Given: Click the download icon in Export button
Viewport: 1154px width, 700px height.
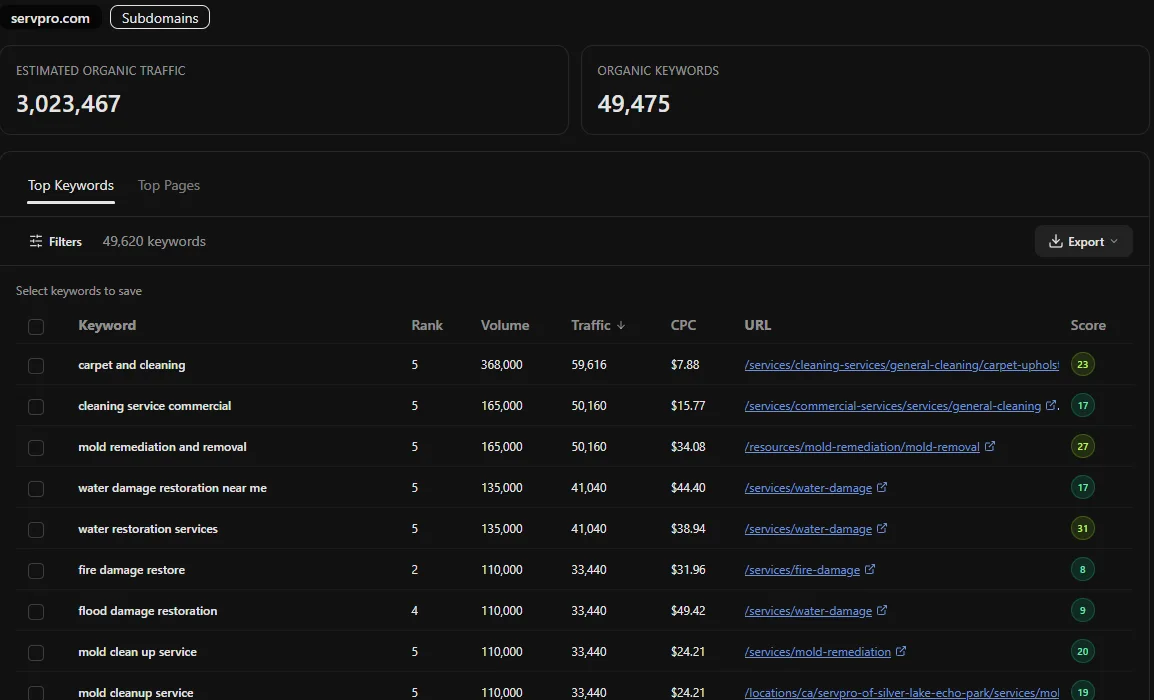Looking at the screenshot, I should coord(1055,241).
